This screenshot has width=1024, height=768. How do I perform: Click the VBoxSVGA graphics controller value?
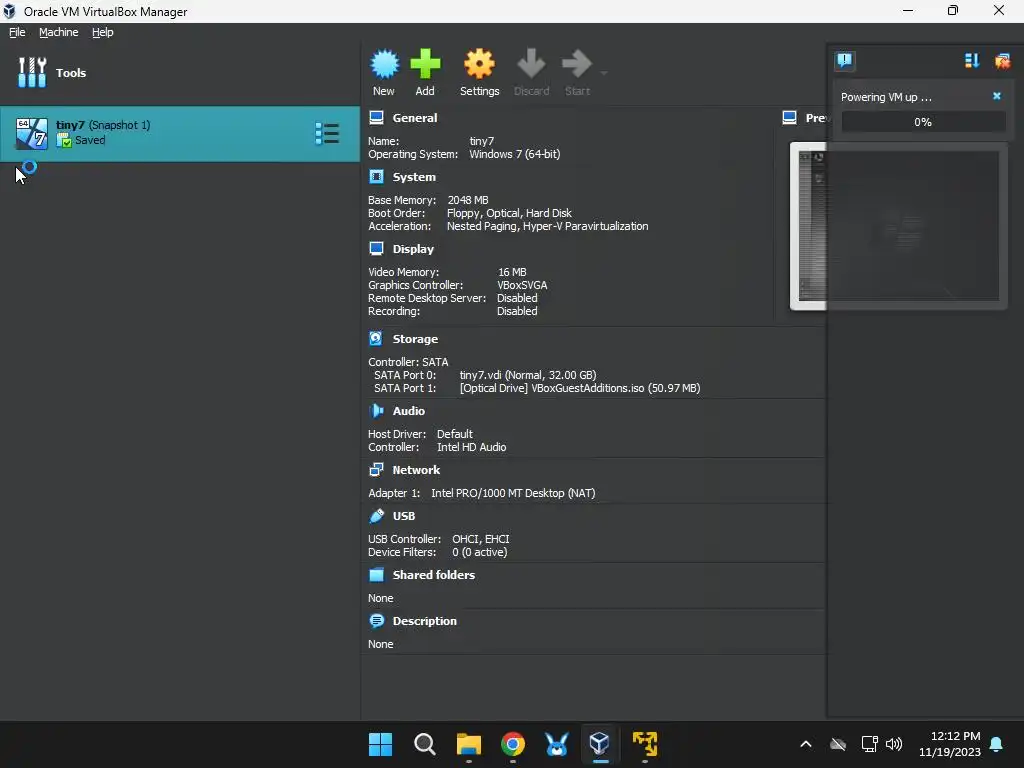coord(522,285)
